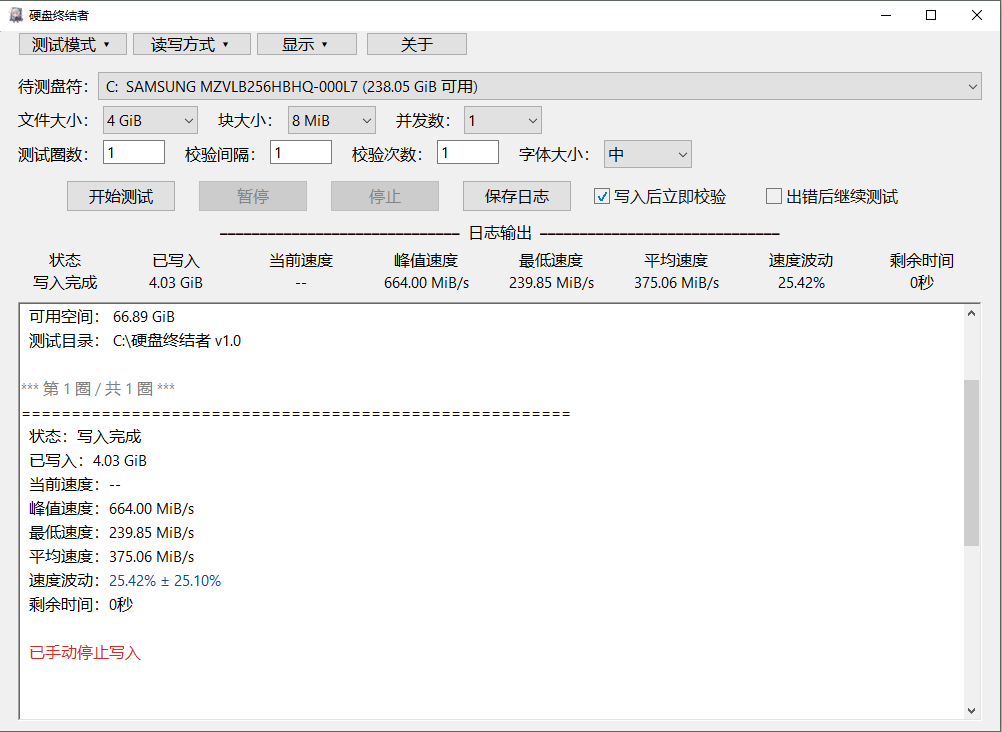Click the log scrollbar down arrow

971,710
